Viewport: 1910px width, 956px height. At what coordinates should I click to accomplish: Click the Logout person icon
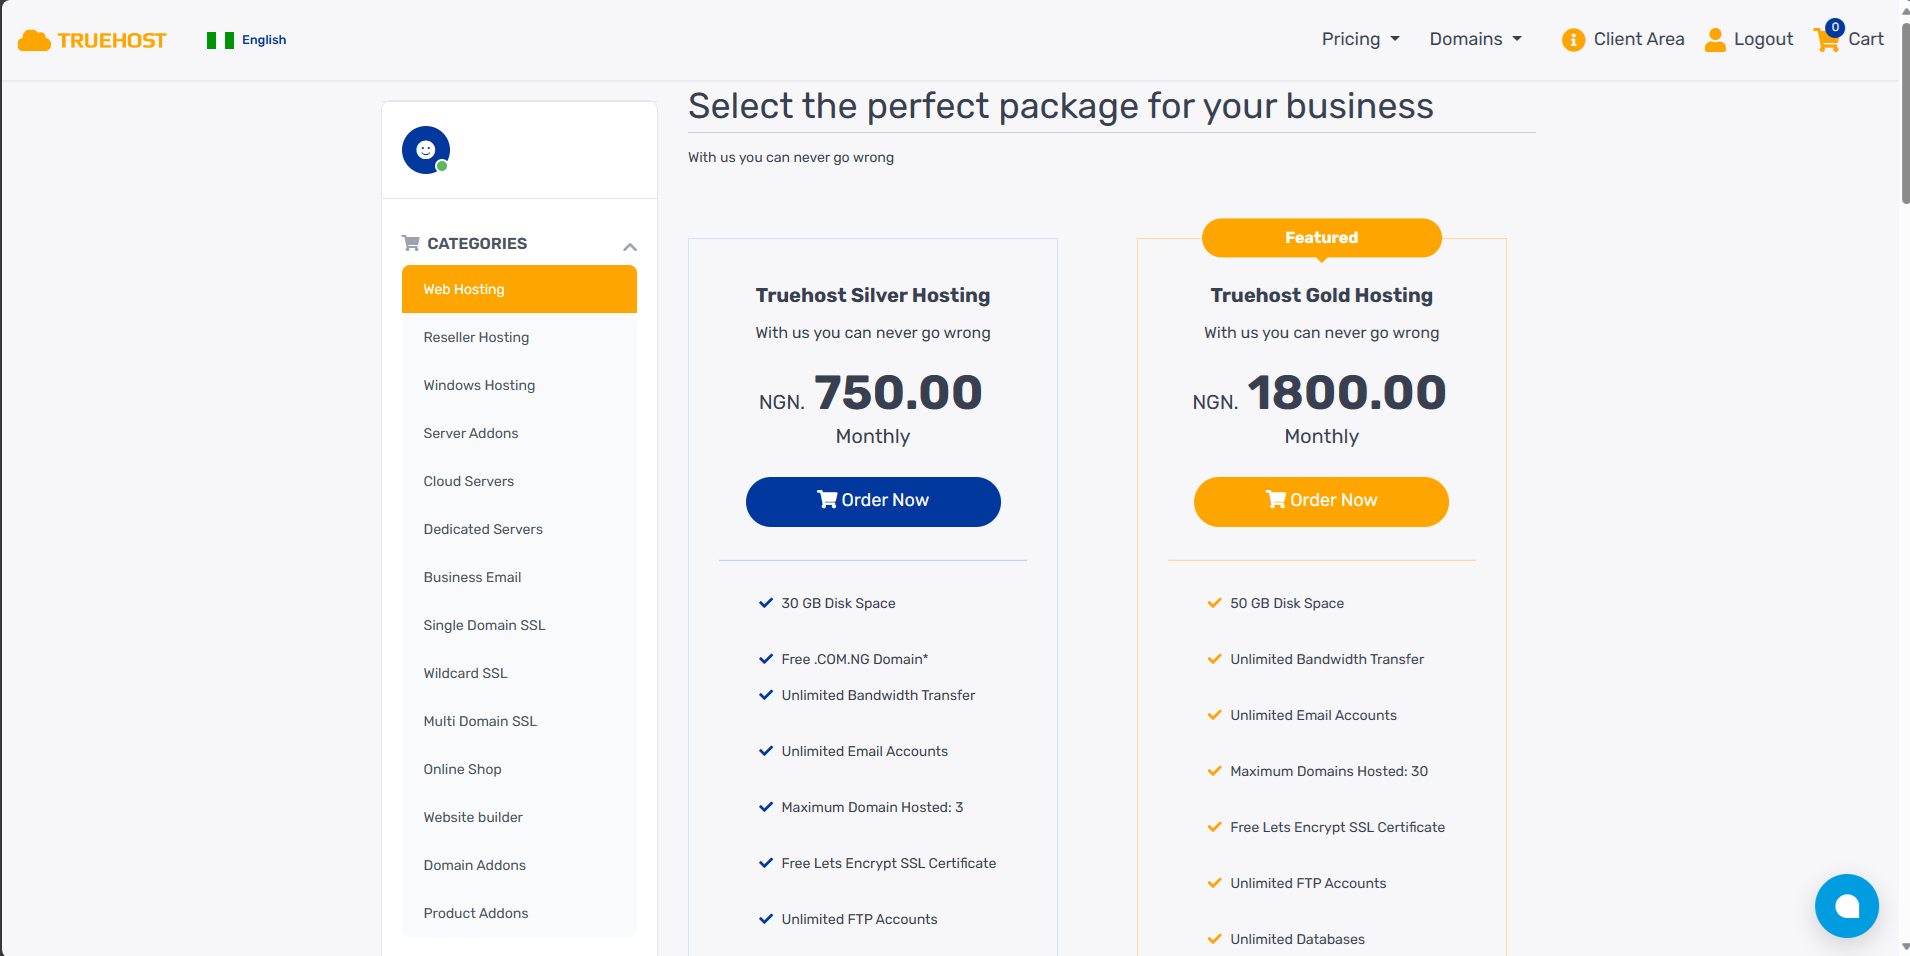(1714, 39)
